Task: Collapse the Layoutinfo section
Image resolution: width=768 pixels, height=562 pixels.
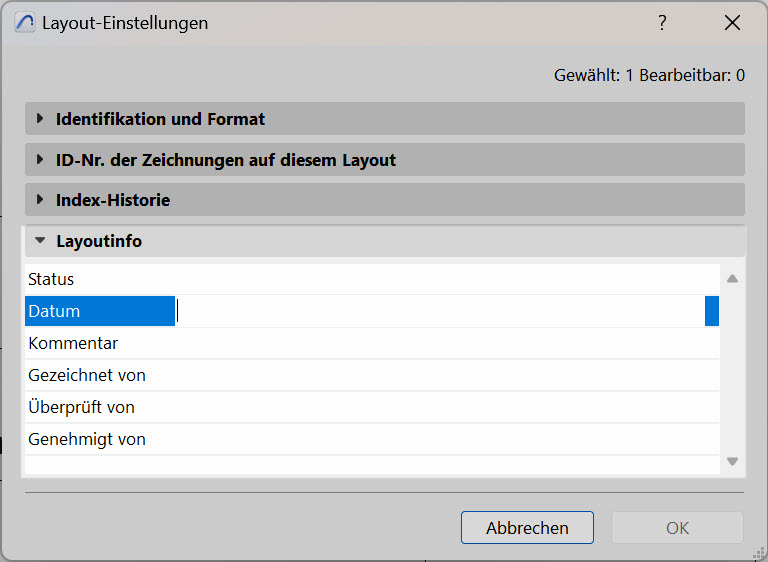Action: 384,241
